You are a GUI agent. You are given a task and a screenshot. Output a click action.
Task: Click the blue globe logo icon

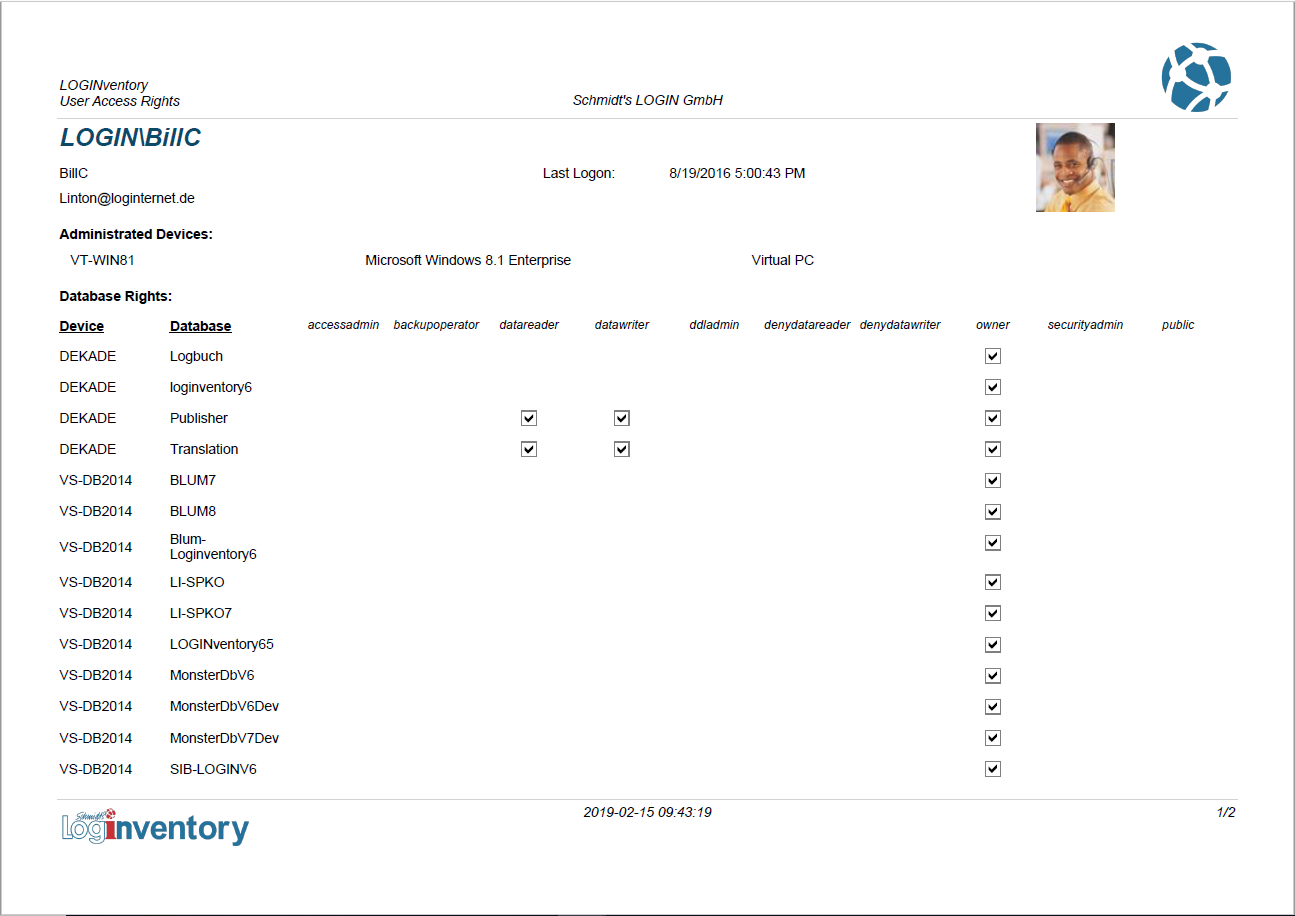click(1196, 77)
